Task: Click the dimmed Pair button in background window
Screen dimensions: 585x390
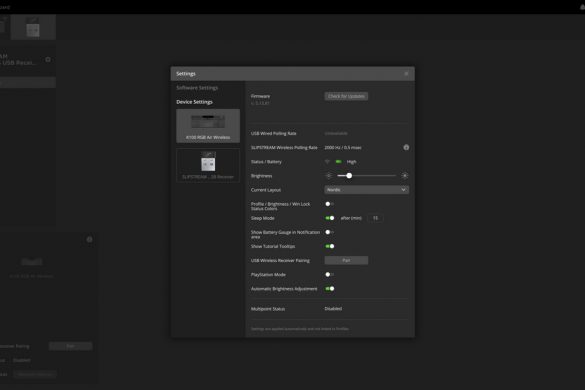Action: (71, 346)
